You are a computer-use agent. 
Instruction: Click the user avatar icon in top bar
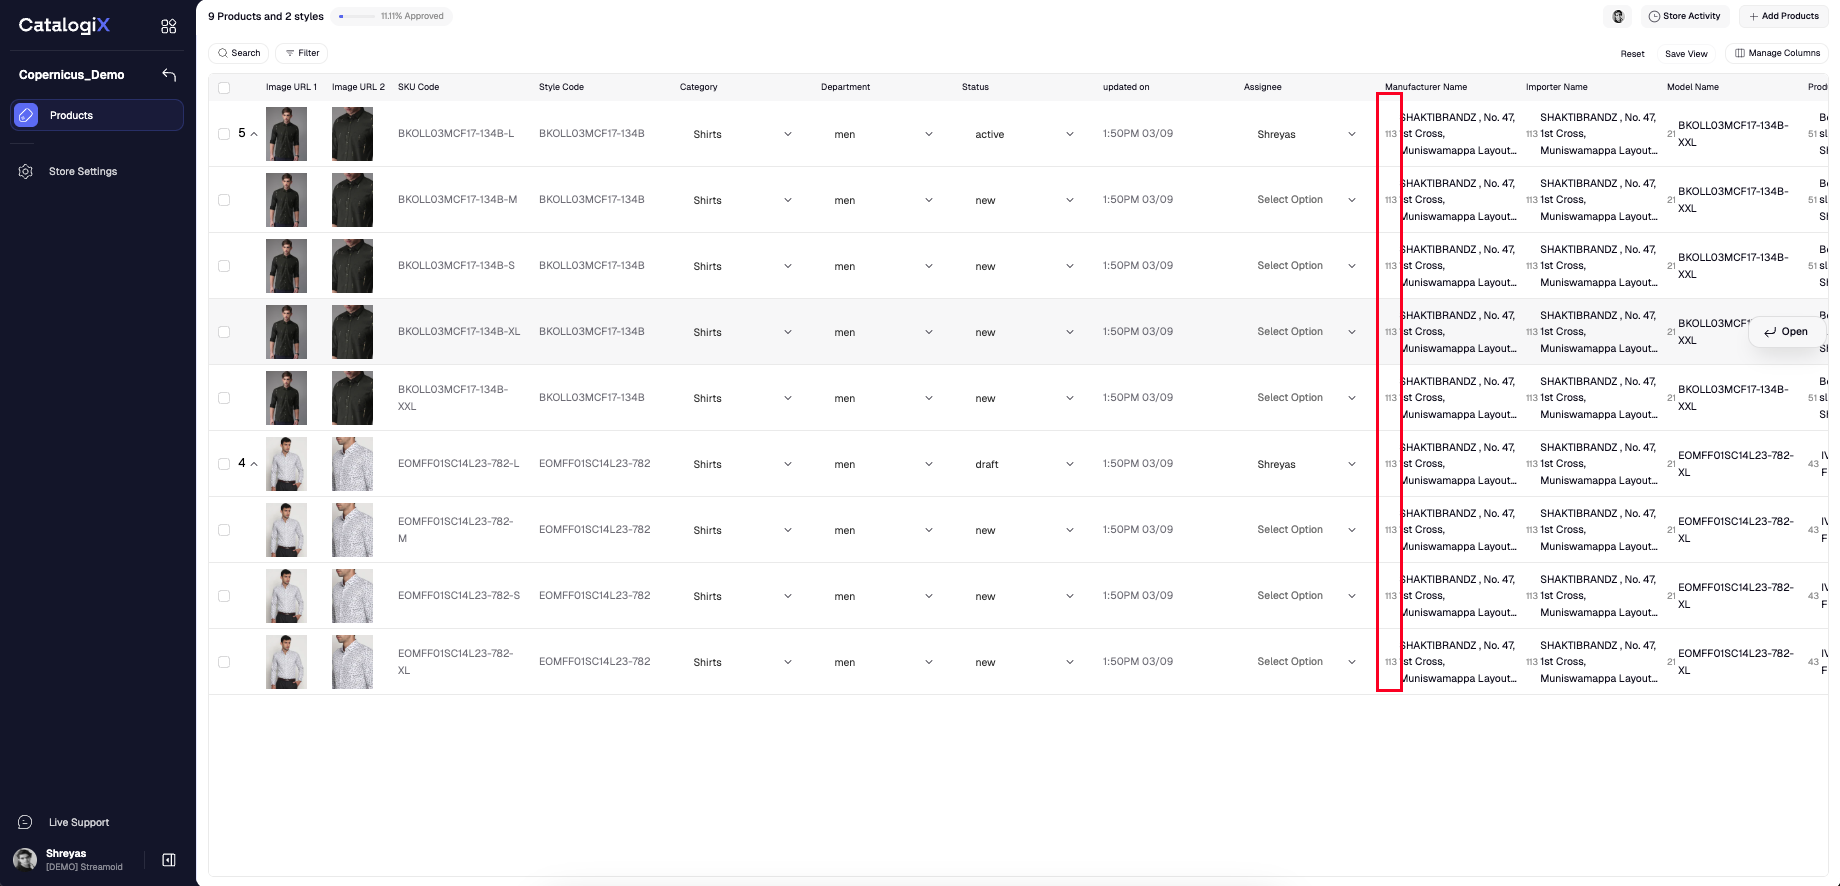[1618, 16]
